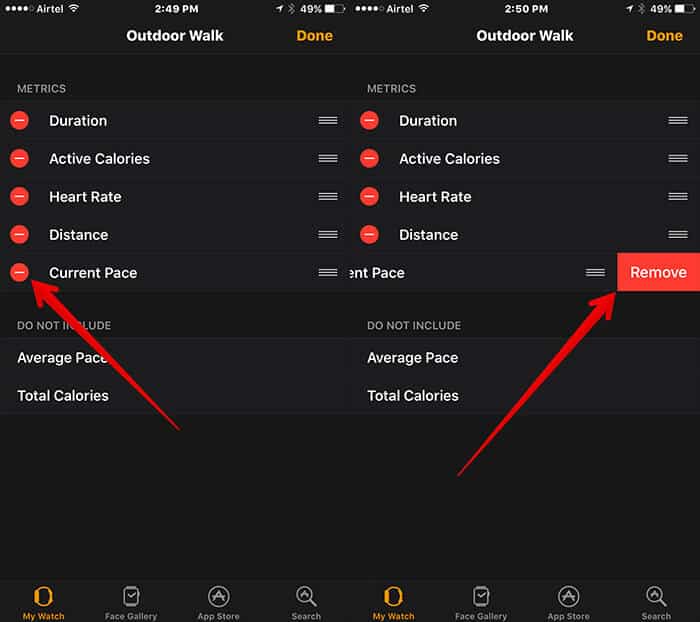Open the App Store tab, left screen
Image resolution: width=700 pixels, height=622 pixels.
[219, 602]
